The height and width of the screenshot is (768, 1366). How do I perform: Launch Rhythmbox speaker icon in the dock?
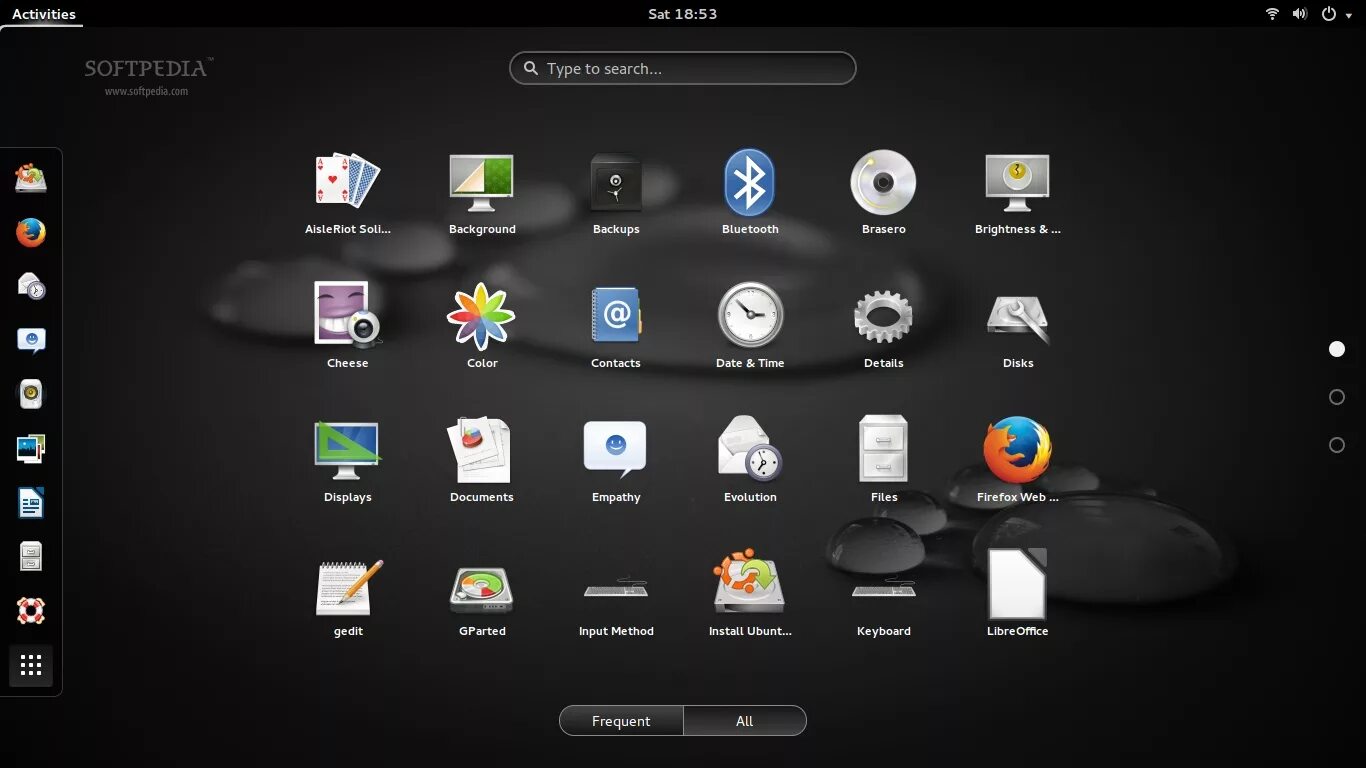pyautogui.click(x=31, y=394)
